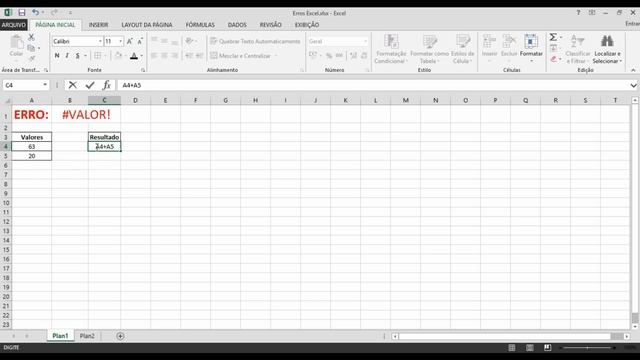Decrease font size with smaller A icon
The height and width of the screenshot is (360, 640).
click(140, 41)
